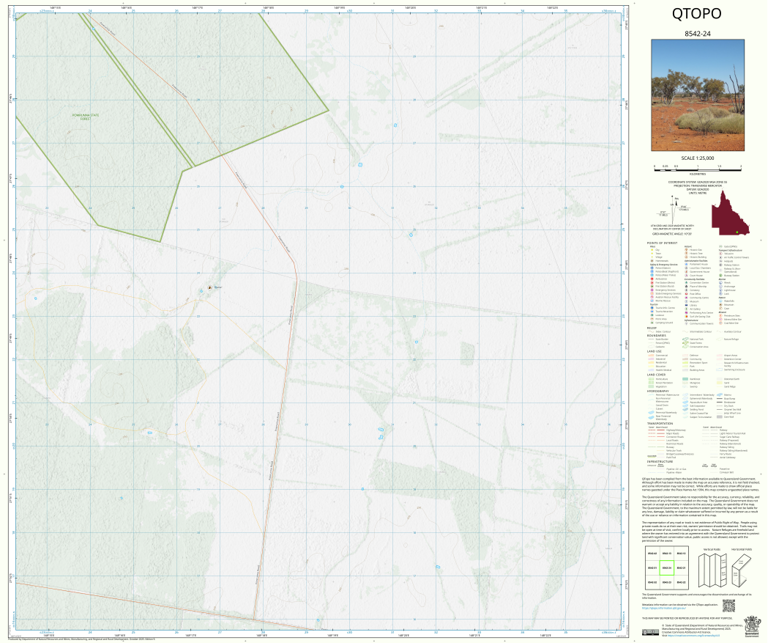
Task: Click the vertical folds diagram
Action: [712, 570]
